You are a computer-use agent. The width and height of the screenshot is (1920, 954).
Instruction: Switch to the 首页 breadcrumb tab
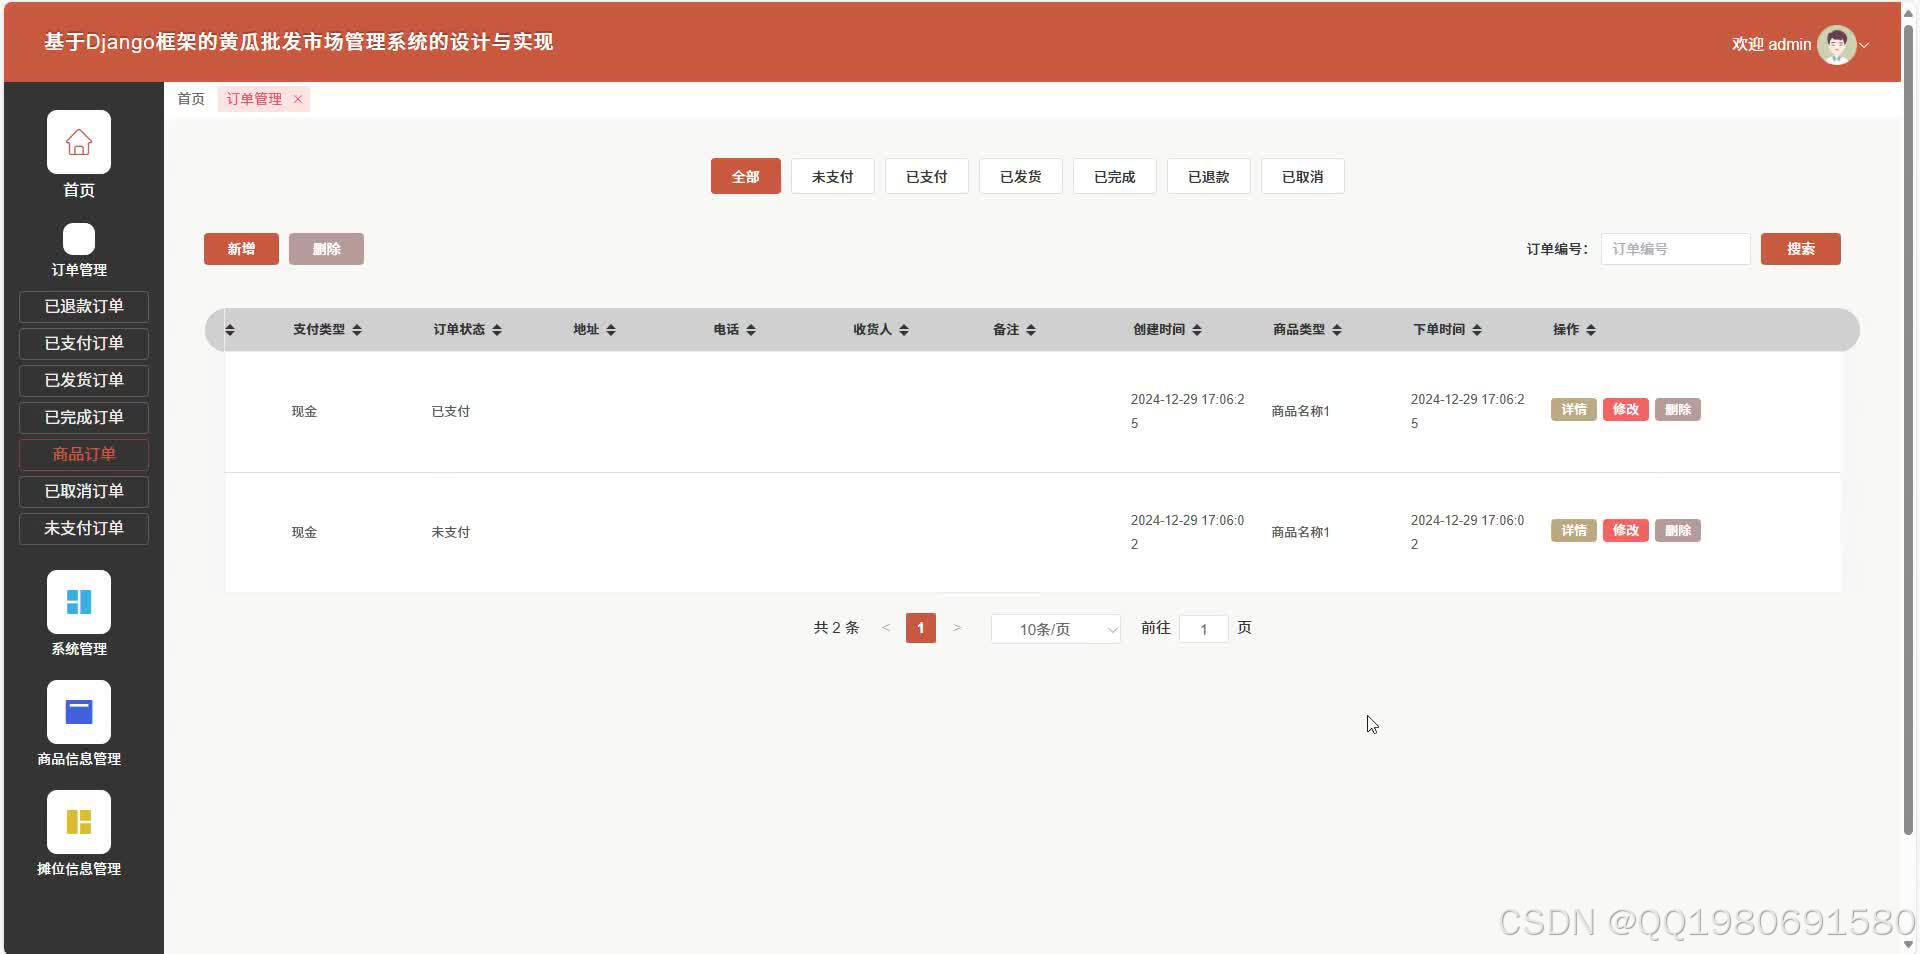(x=191, y=99)
